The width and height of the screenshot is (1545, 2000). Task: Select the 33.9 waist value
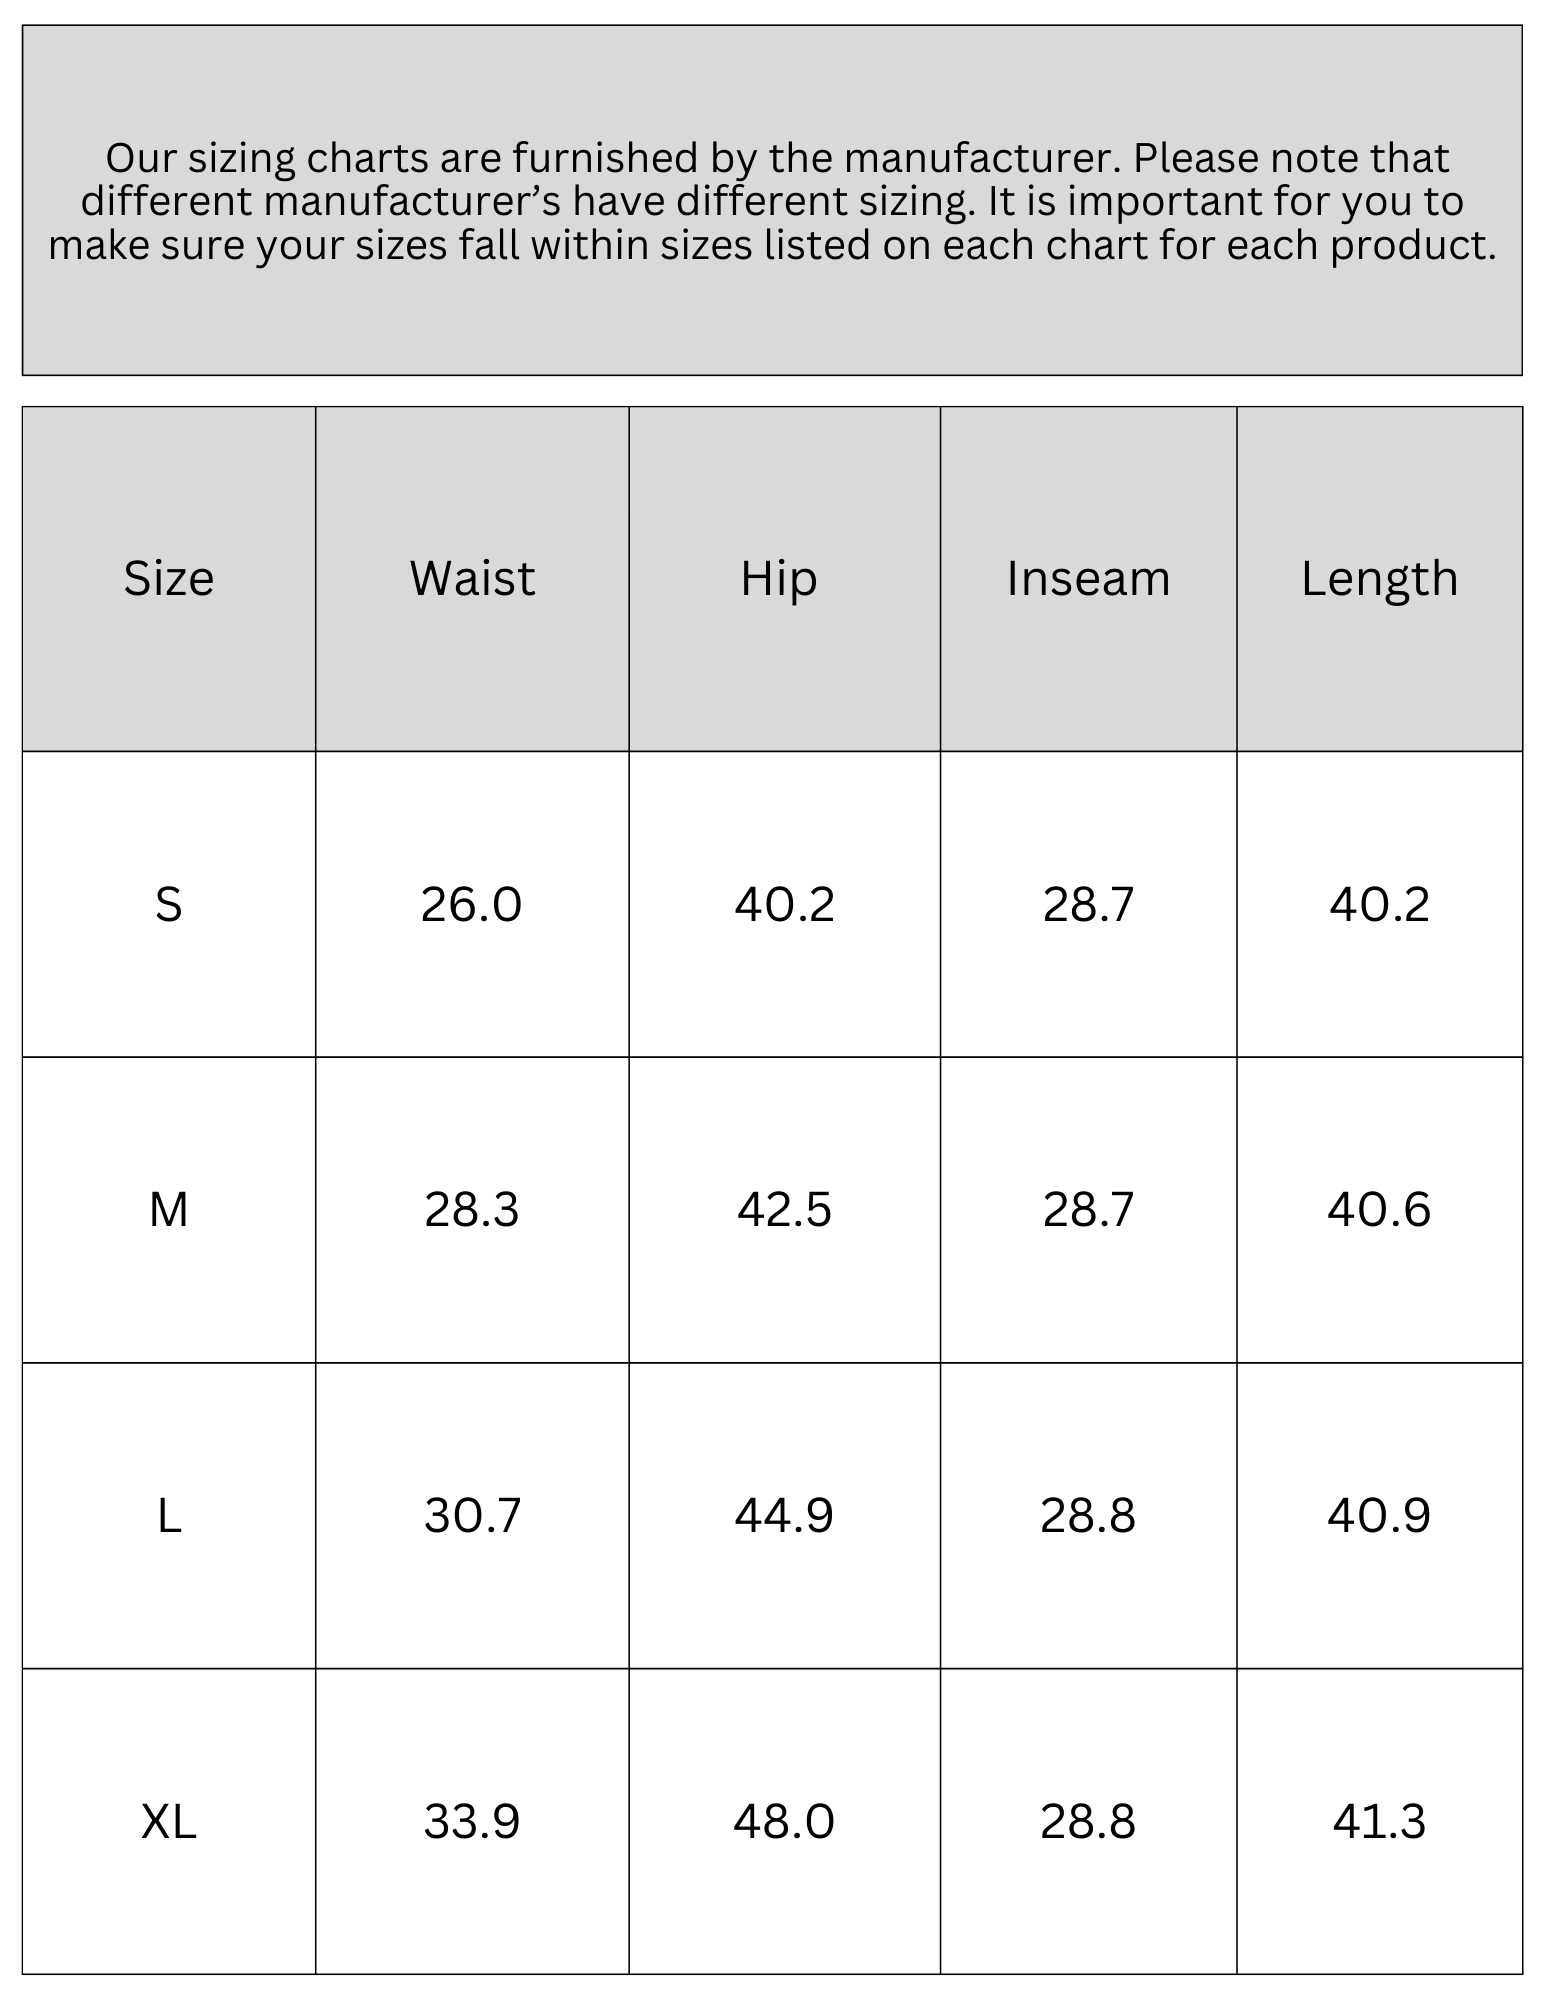point(471,1821)
